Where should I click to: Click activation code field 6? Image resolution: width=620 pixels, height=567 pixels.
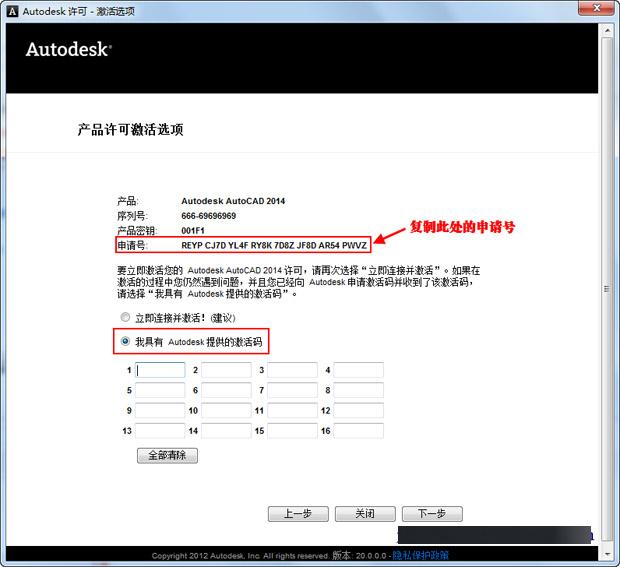[226, 390]
